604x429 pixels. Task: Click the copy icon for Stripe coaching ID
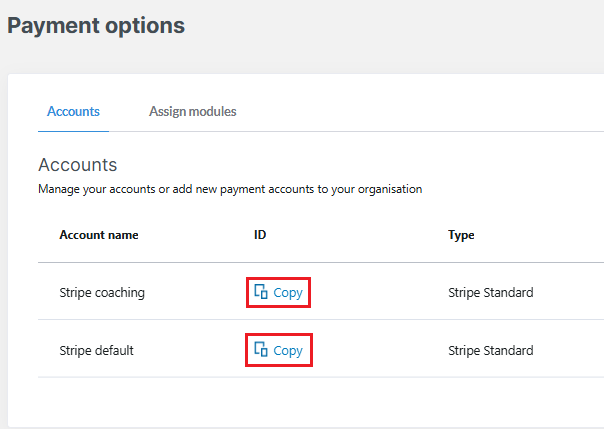261,293
